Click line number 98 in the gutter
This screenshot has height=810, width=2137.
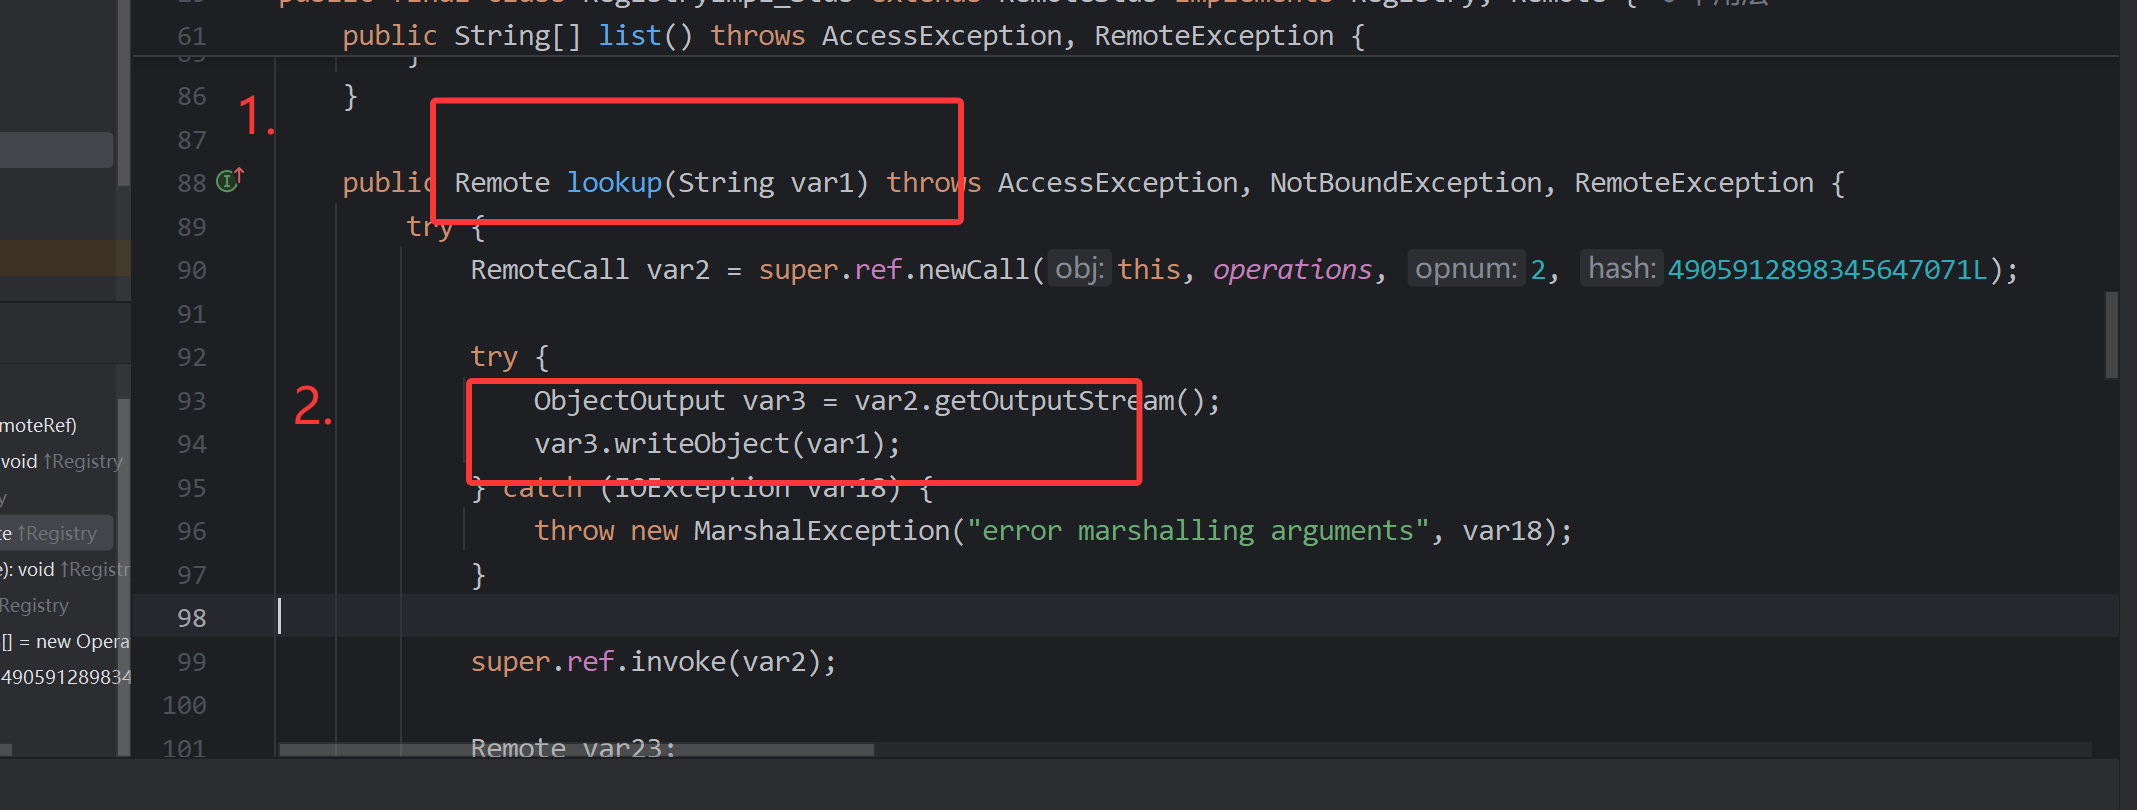191,618
